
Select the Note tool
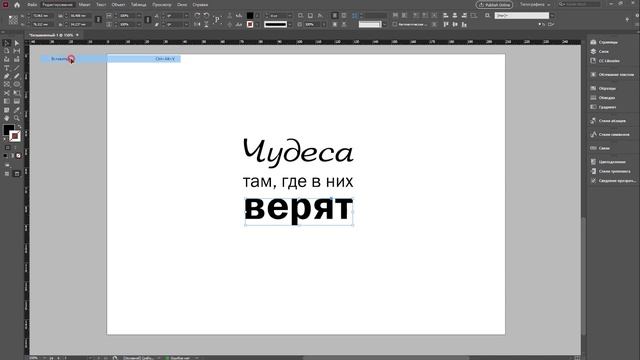(x=7, y=110)
